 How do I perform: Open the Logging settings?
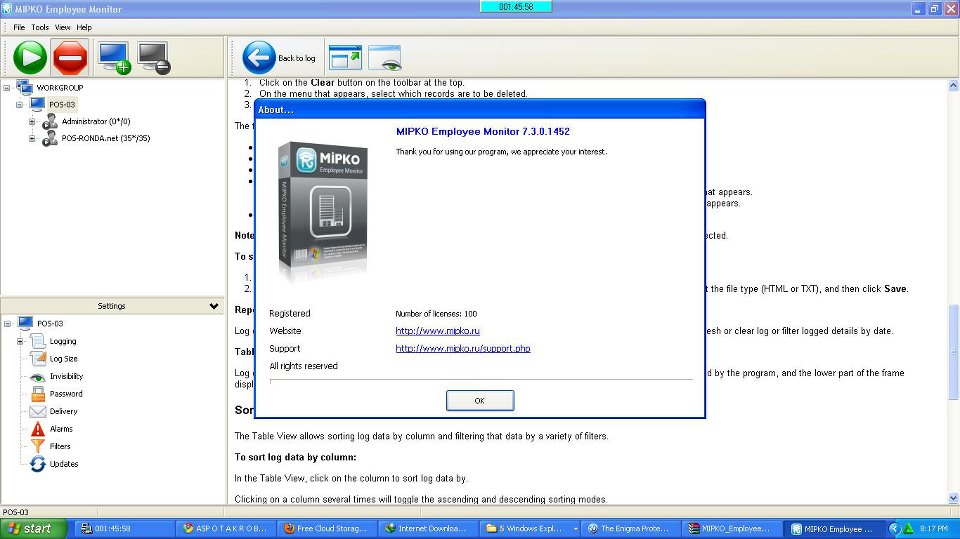(x=62, y=341)
